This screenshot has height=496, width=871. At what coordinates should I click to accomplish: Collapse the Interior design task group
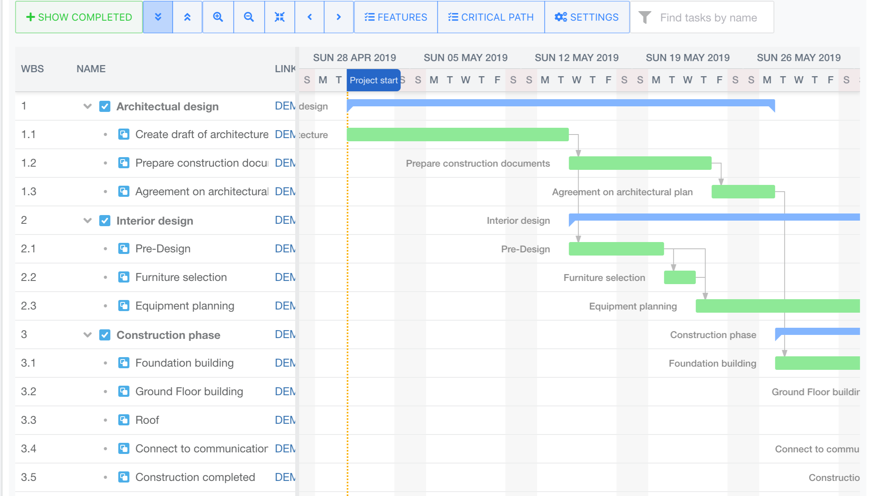(x=87, y=221)
